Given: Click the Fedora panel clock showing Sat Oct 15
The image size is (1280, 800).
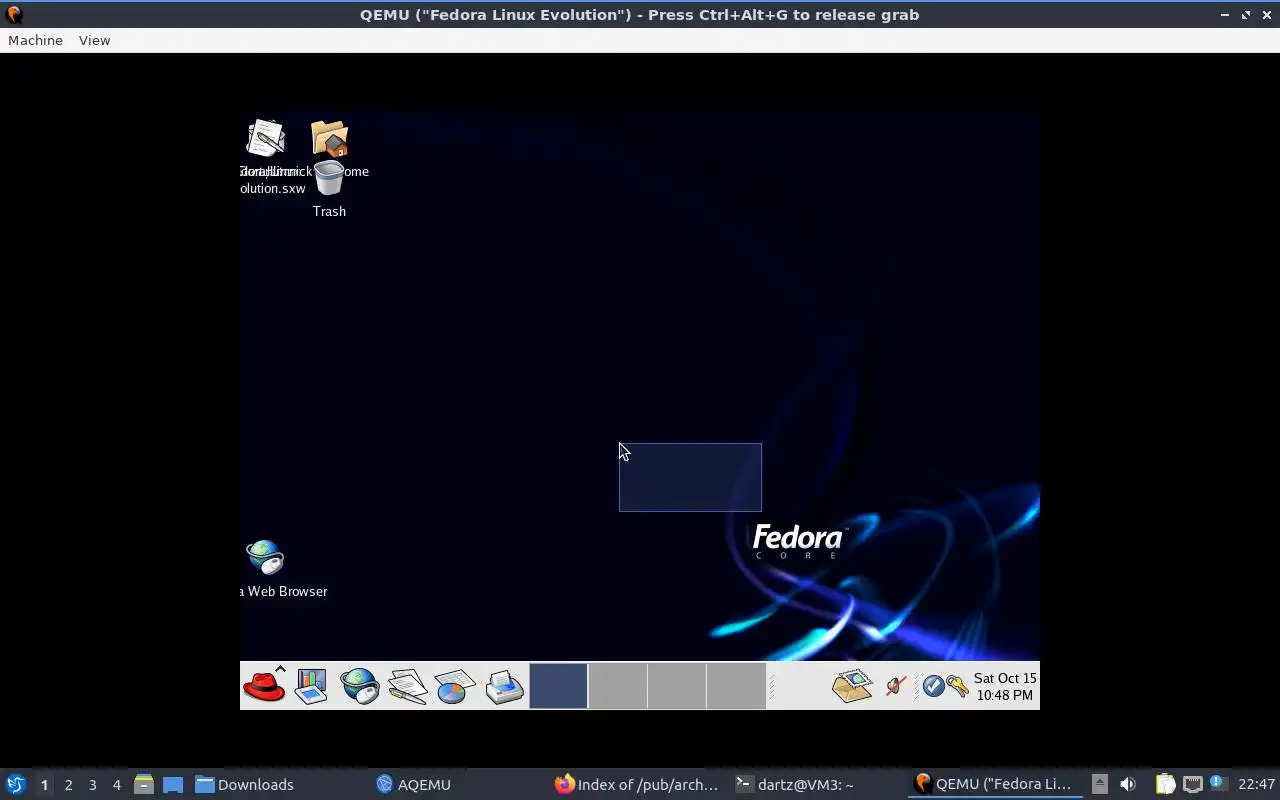Looking at the screenshot, I should click(x=1005, y=686).
